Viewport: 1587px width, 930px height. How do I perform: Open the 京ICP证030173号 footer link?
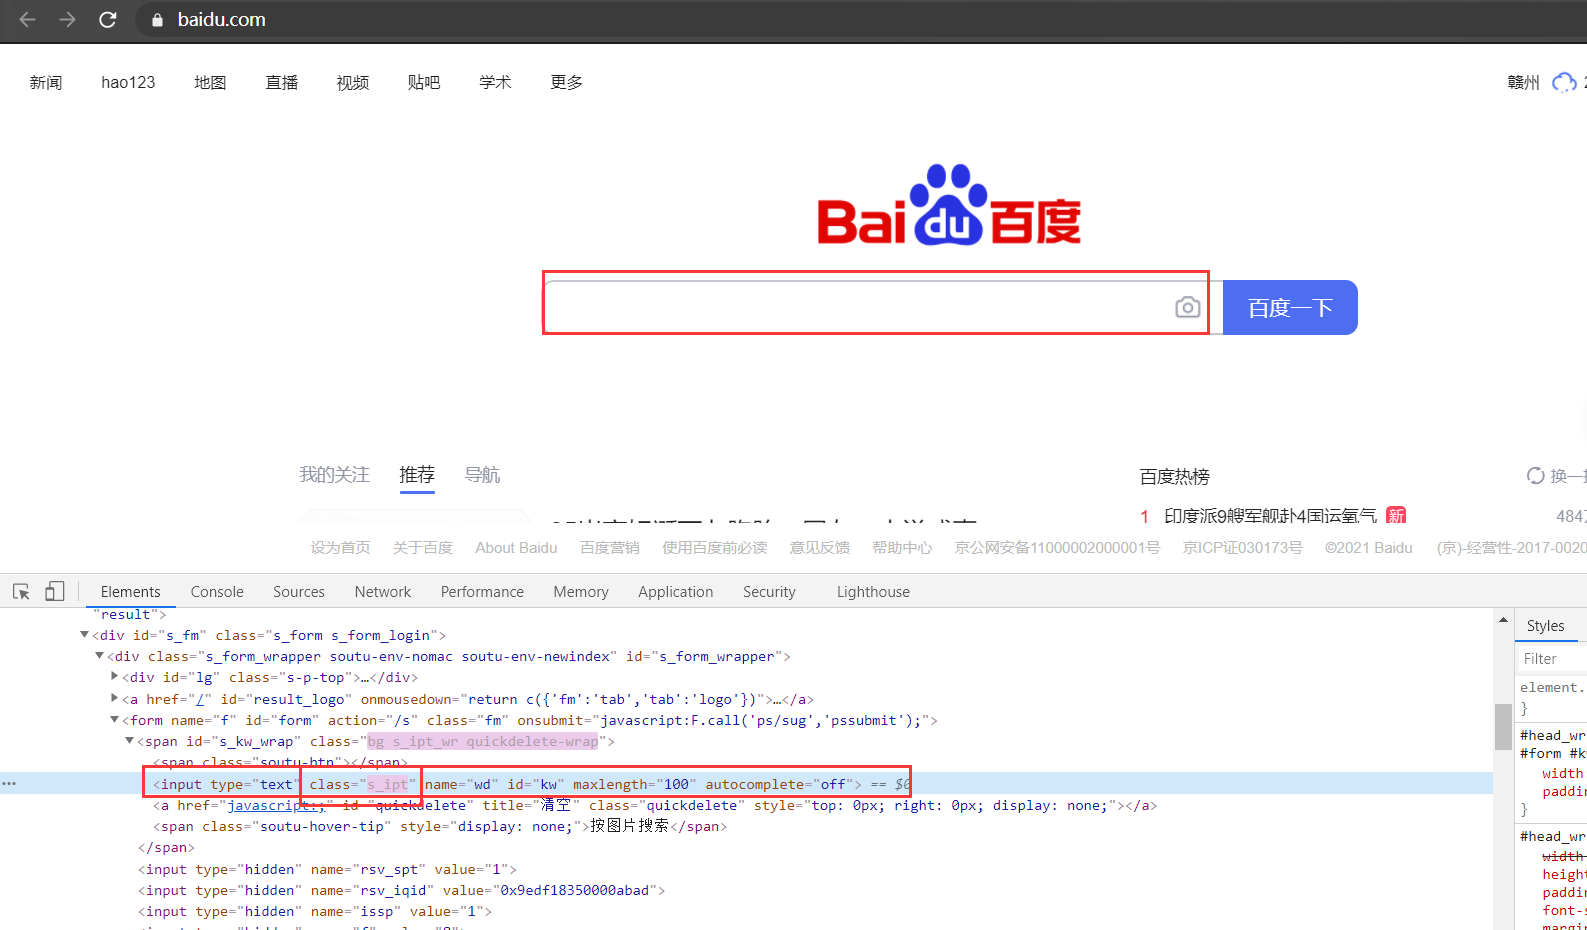tap(1243, 548)
